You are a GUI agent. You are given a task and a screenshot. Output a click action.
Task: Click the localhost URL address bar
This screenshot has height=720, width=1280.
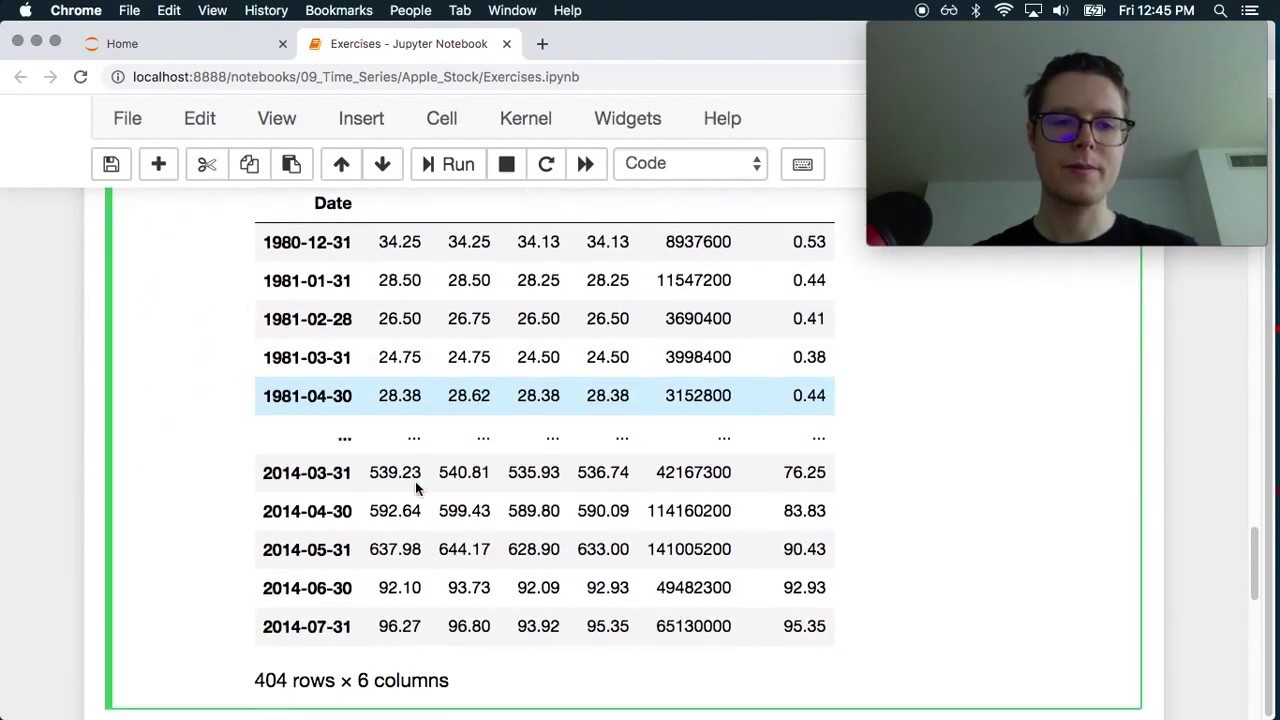(356, 77)
